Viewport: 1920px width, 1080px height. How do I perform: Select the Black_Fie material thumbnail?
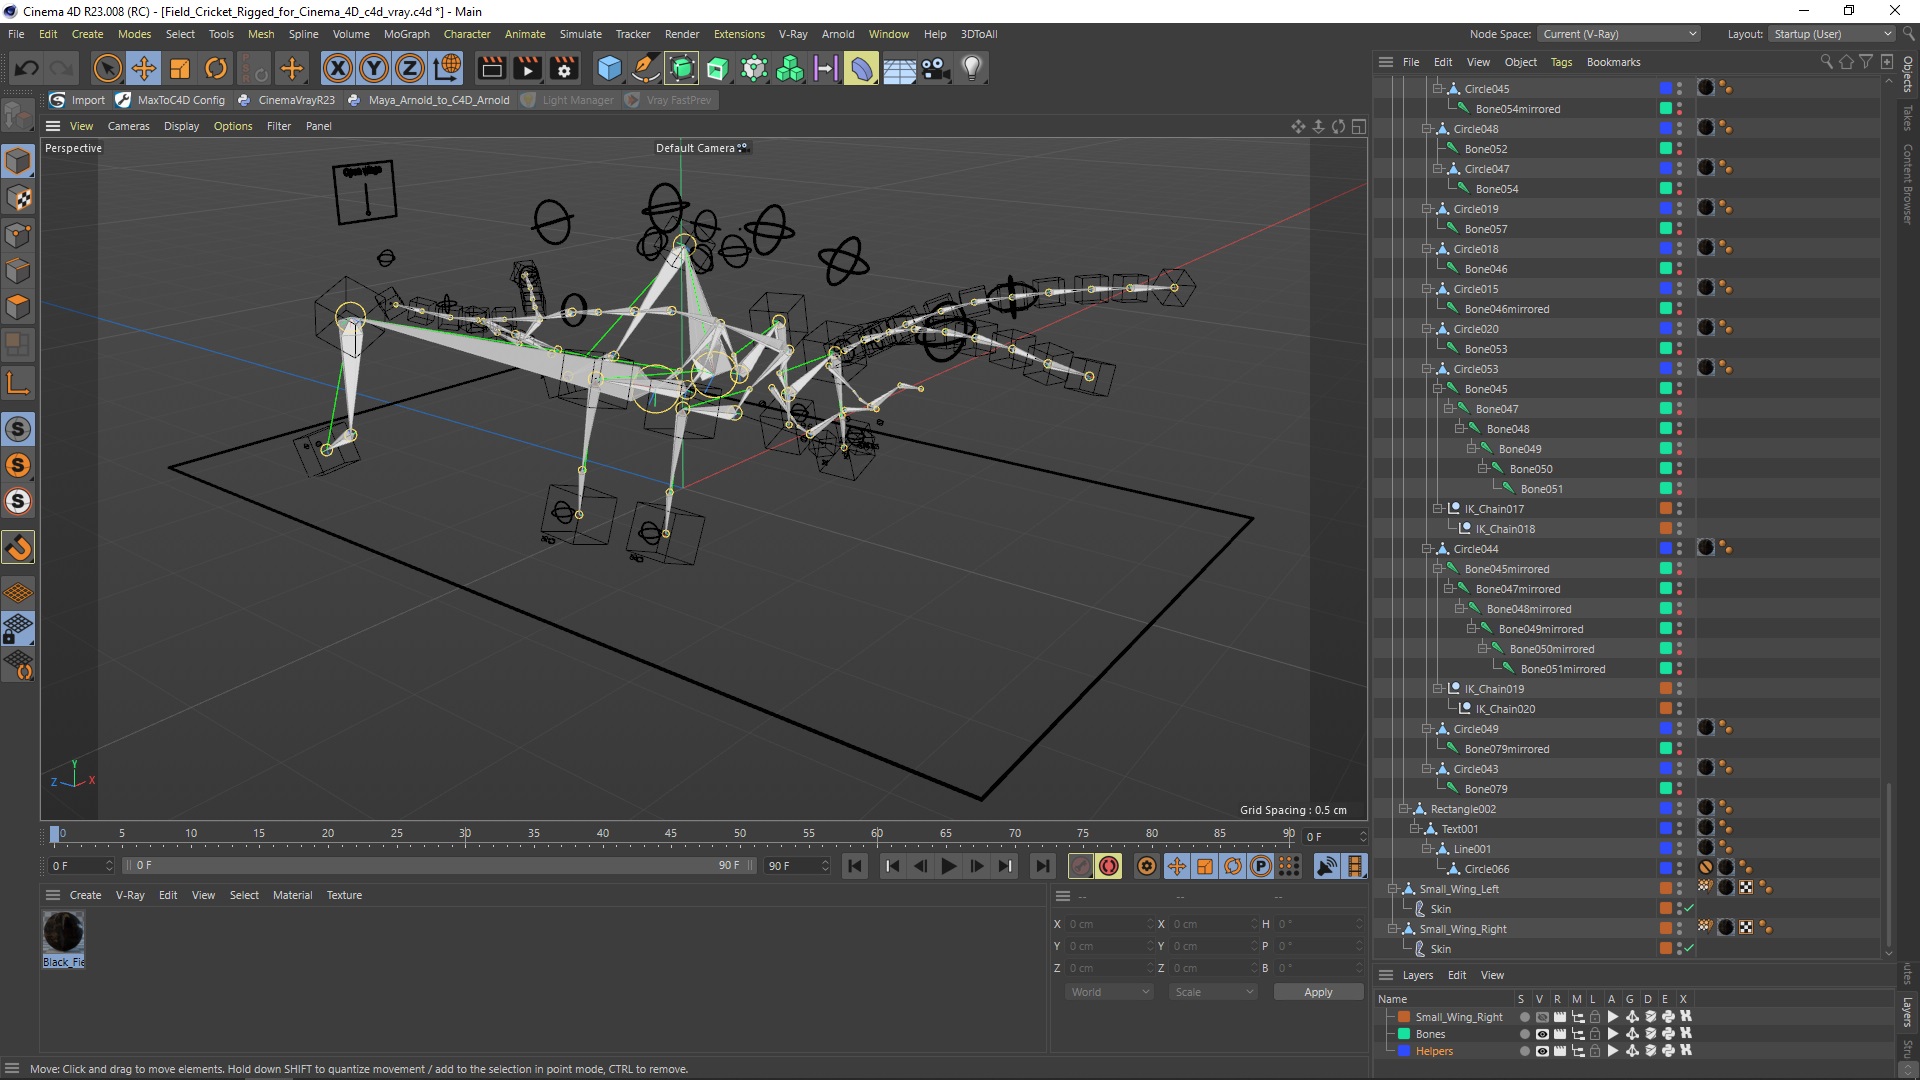coord(63,933)
